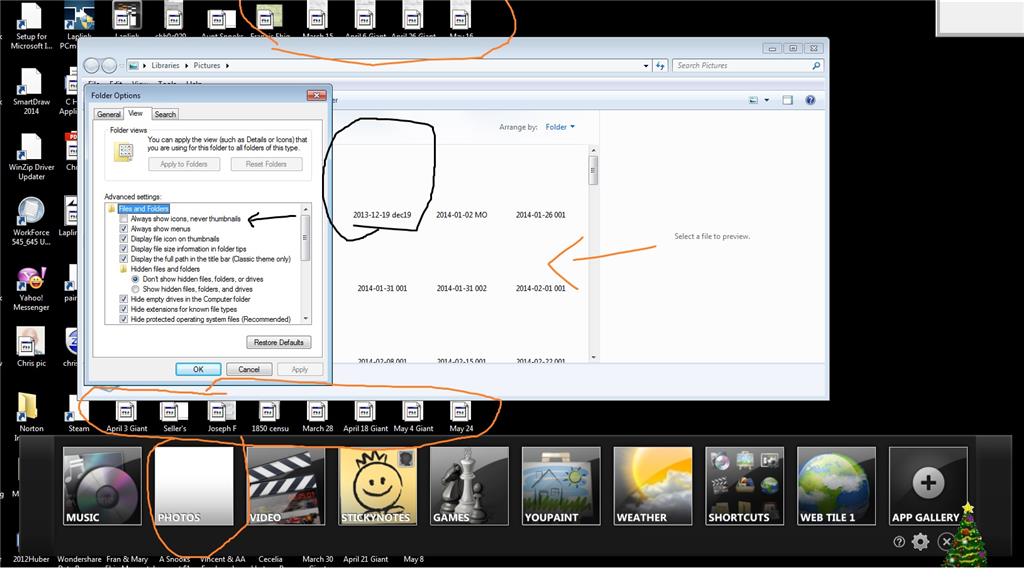
Task: Open the SHORTCUTS tile
Action: pos(744,486)
